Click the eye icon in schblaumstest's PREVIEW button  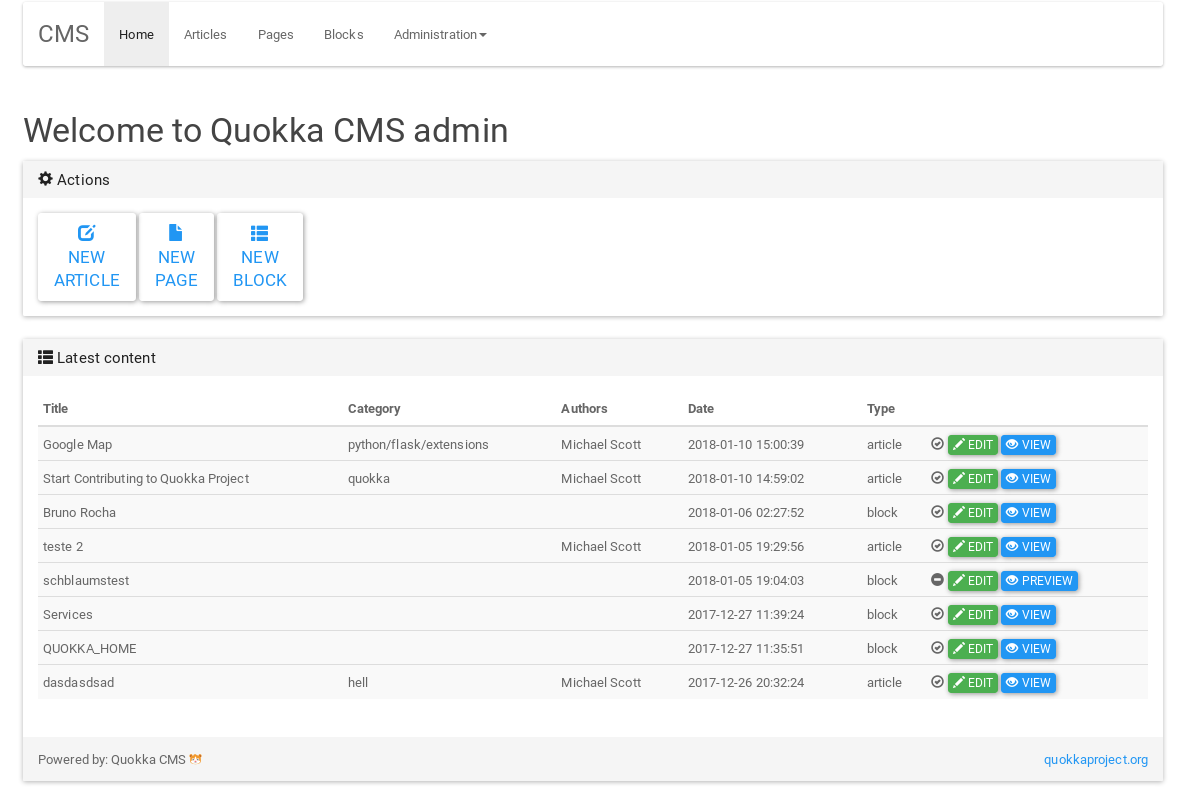tap(1012, 580)
